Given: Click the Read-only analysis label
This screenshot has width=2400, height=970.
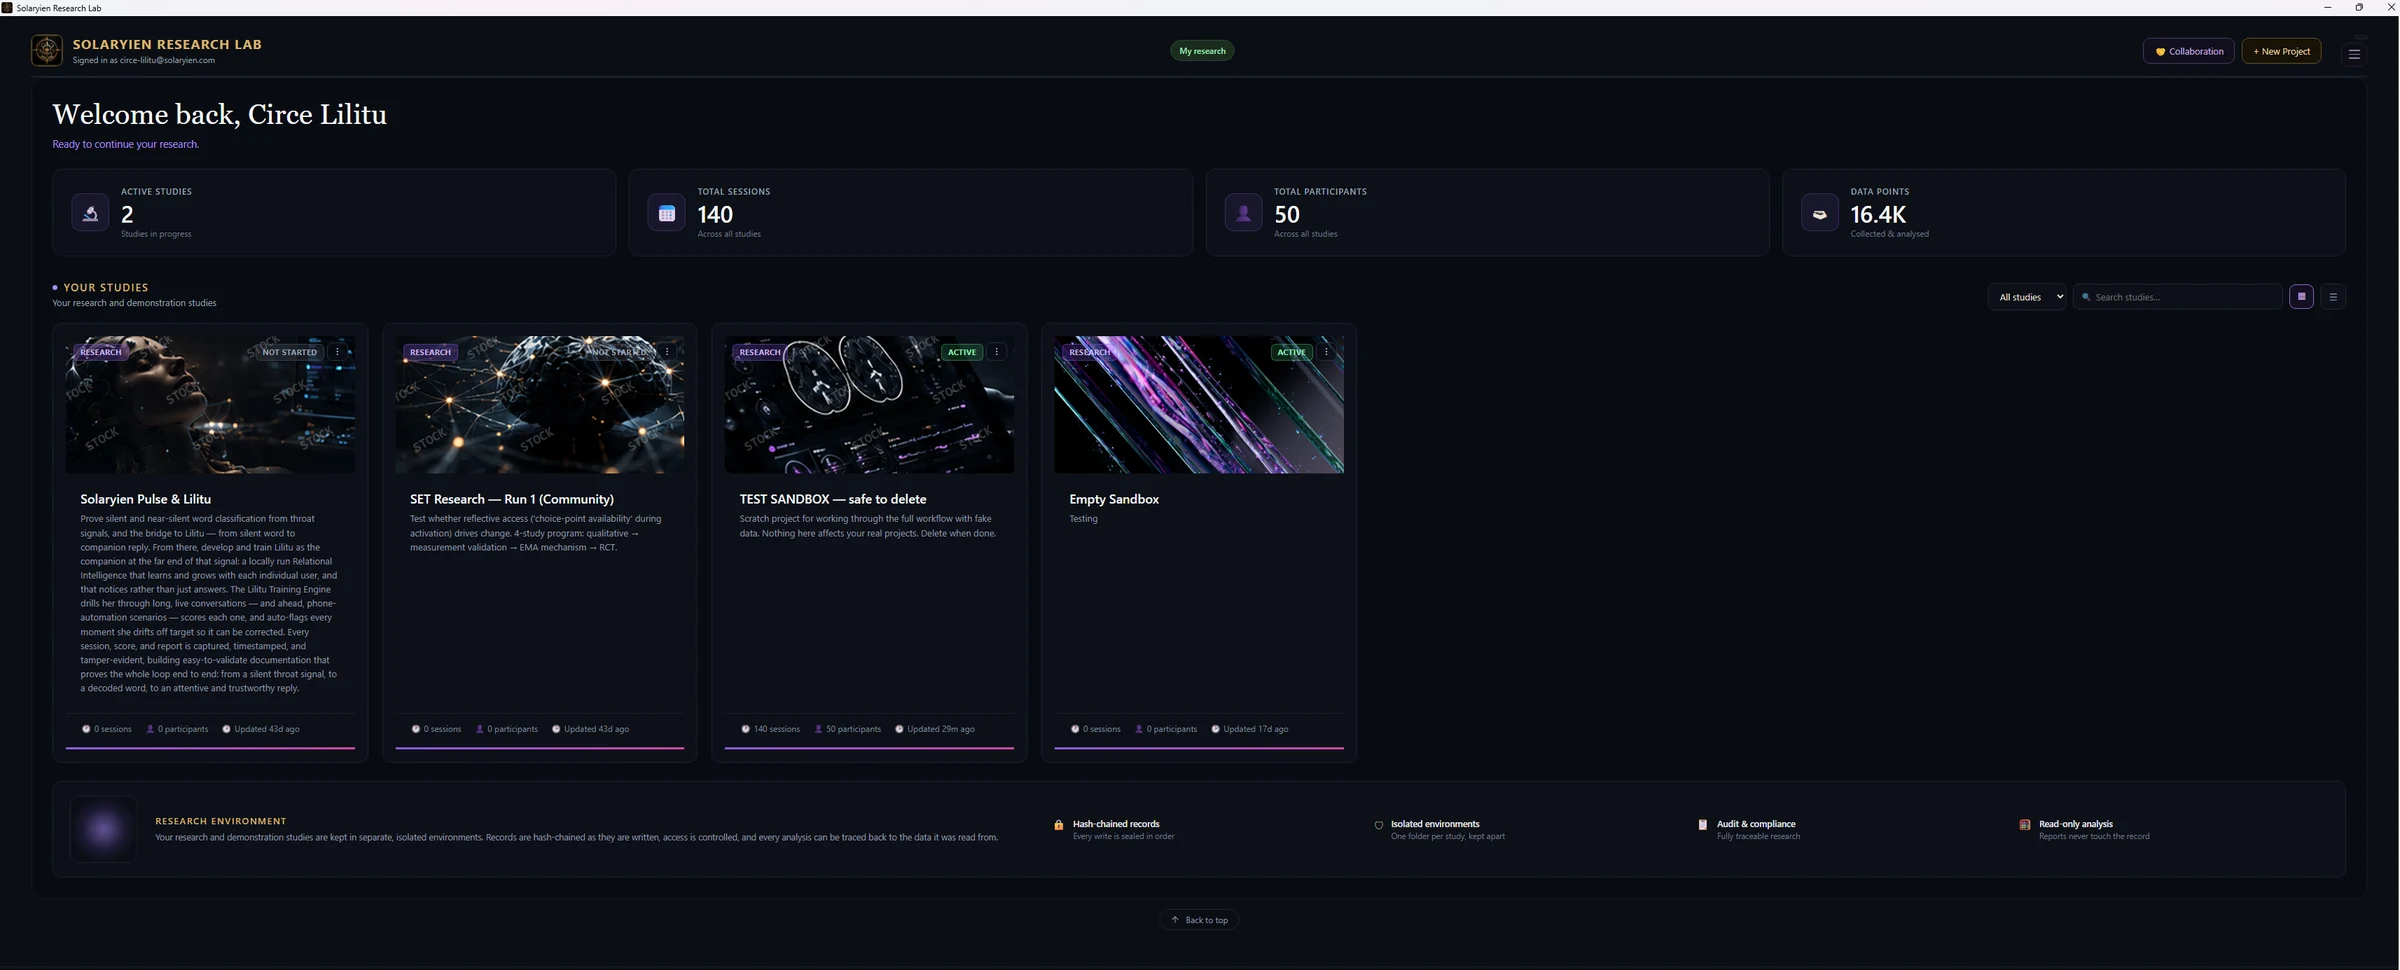Looking at the screenshot, I should click(x=2076, y=824).
